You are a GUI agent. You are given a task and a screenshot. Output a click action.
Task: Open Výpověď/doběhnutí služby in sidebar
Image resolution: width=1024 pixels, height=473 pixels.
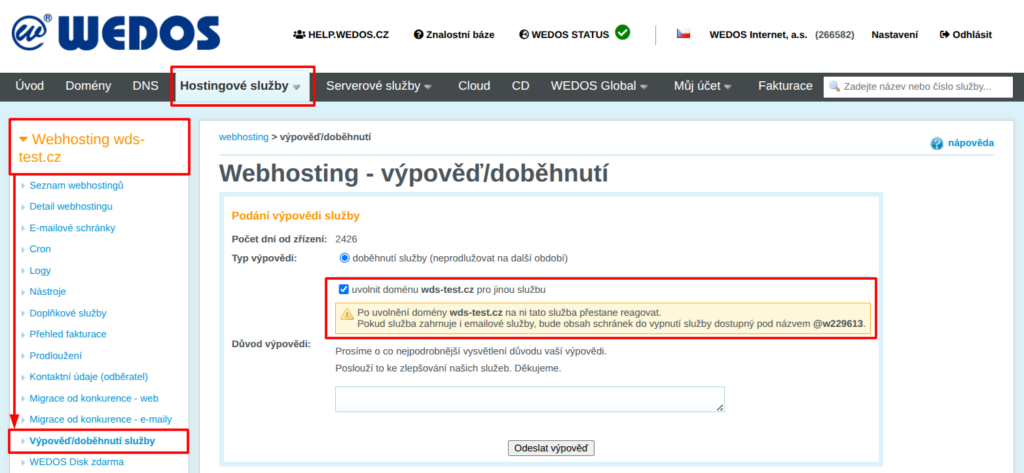[92, 441]
